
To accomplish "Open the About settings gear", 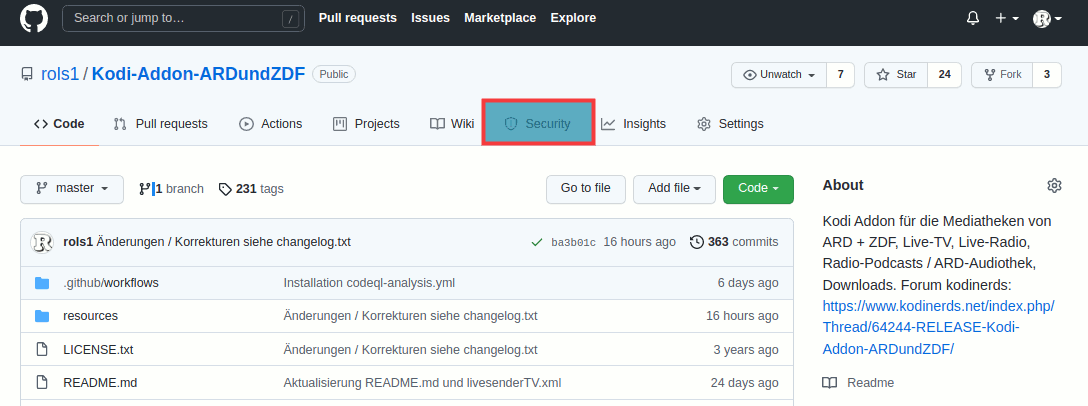I will coord(1054,185).
